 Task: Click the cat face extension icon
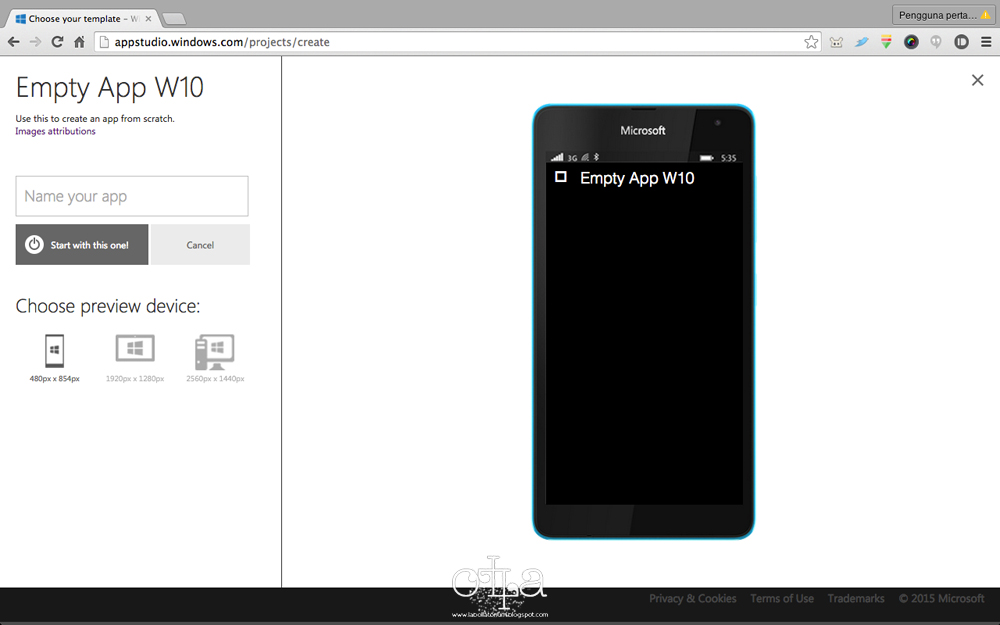(836, 42)
